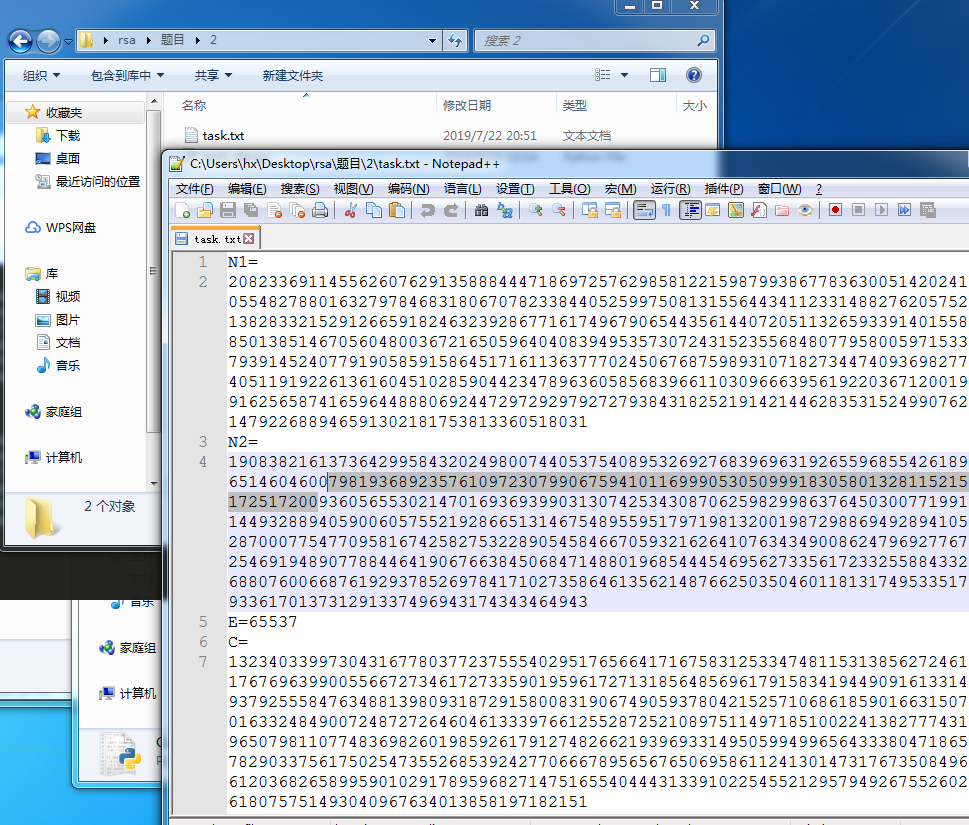Screen dimensions: 969x825
Task: Paste with the clipboard icon
Action: (397, 211)
